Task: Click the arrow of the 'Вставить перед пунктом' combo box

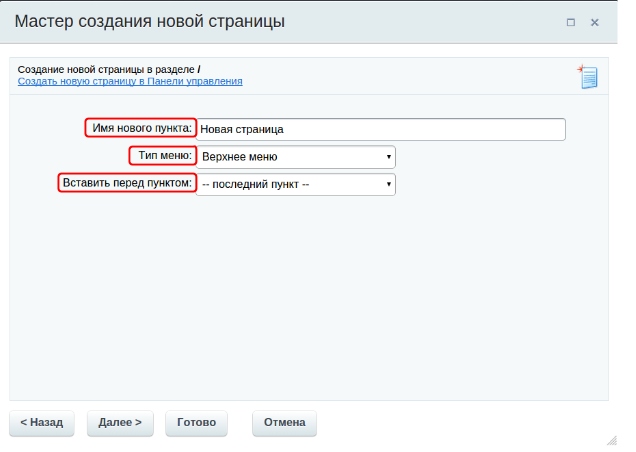Action: 388,185
